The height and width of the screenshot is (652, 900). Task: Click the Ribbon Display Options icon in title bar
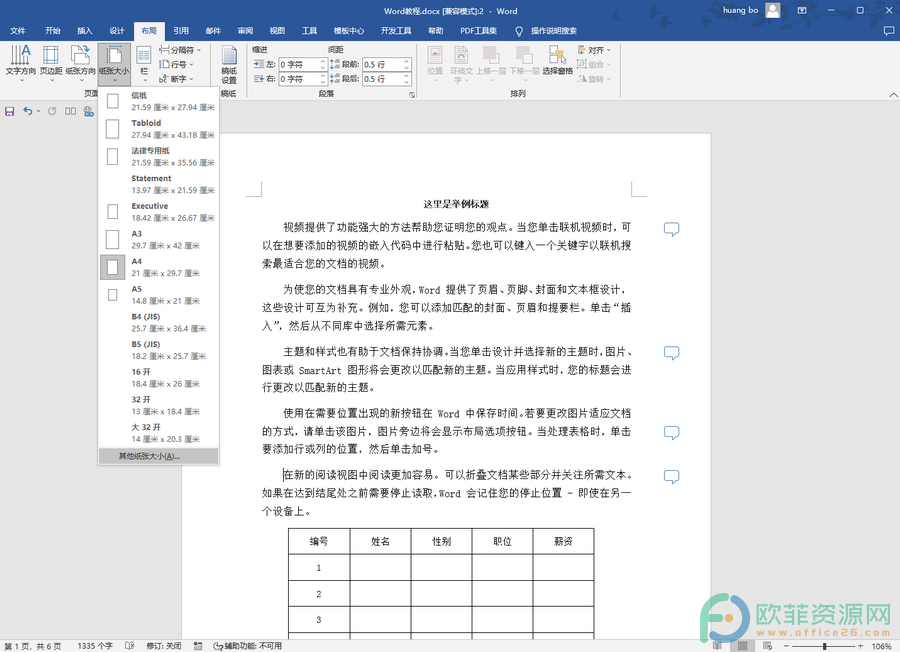802,10
